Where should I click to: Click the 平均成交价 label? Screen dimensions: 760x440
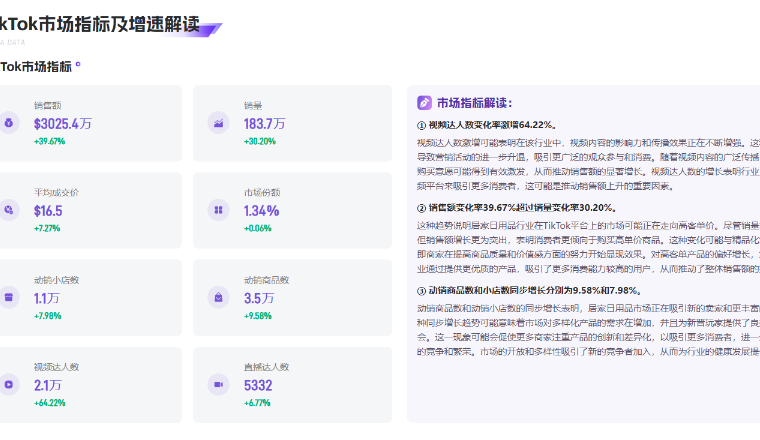click(56, 192)
